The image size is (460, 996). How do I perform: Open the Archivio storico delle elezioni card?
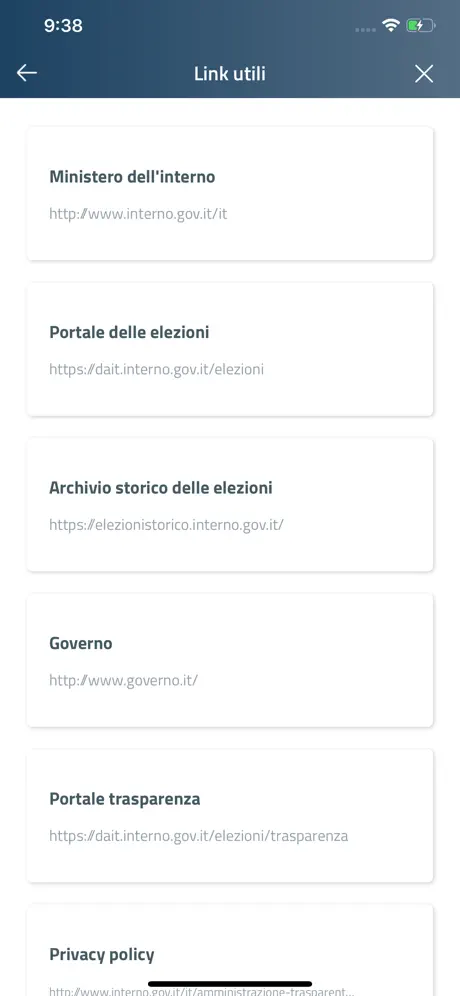pyautogui.click(x=230, y=505)
